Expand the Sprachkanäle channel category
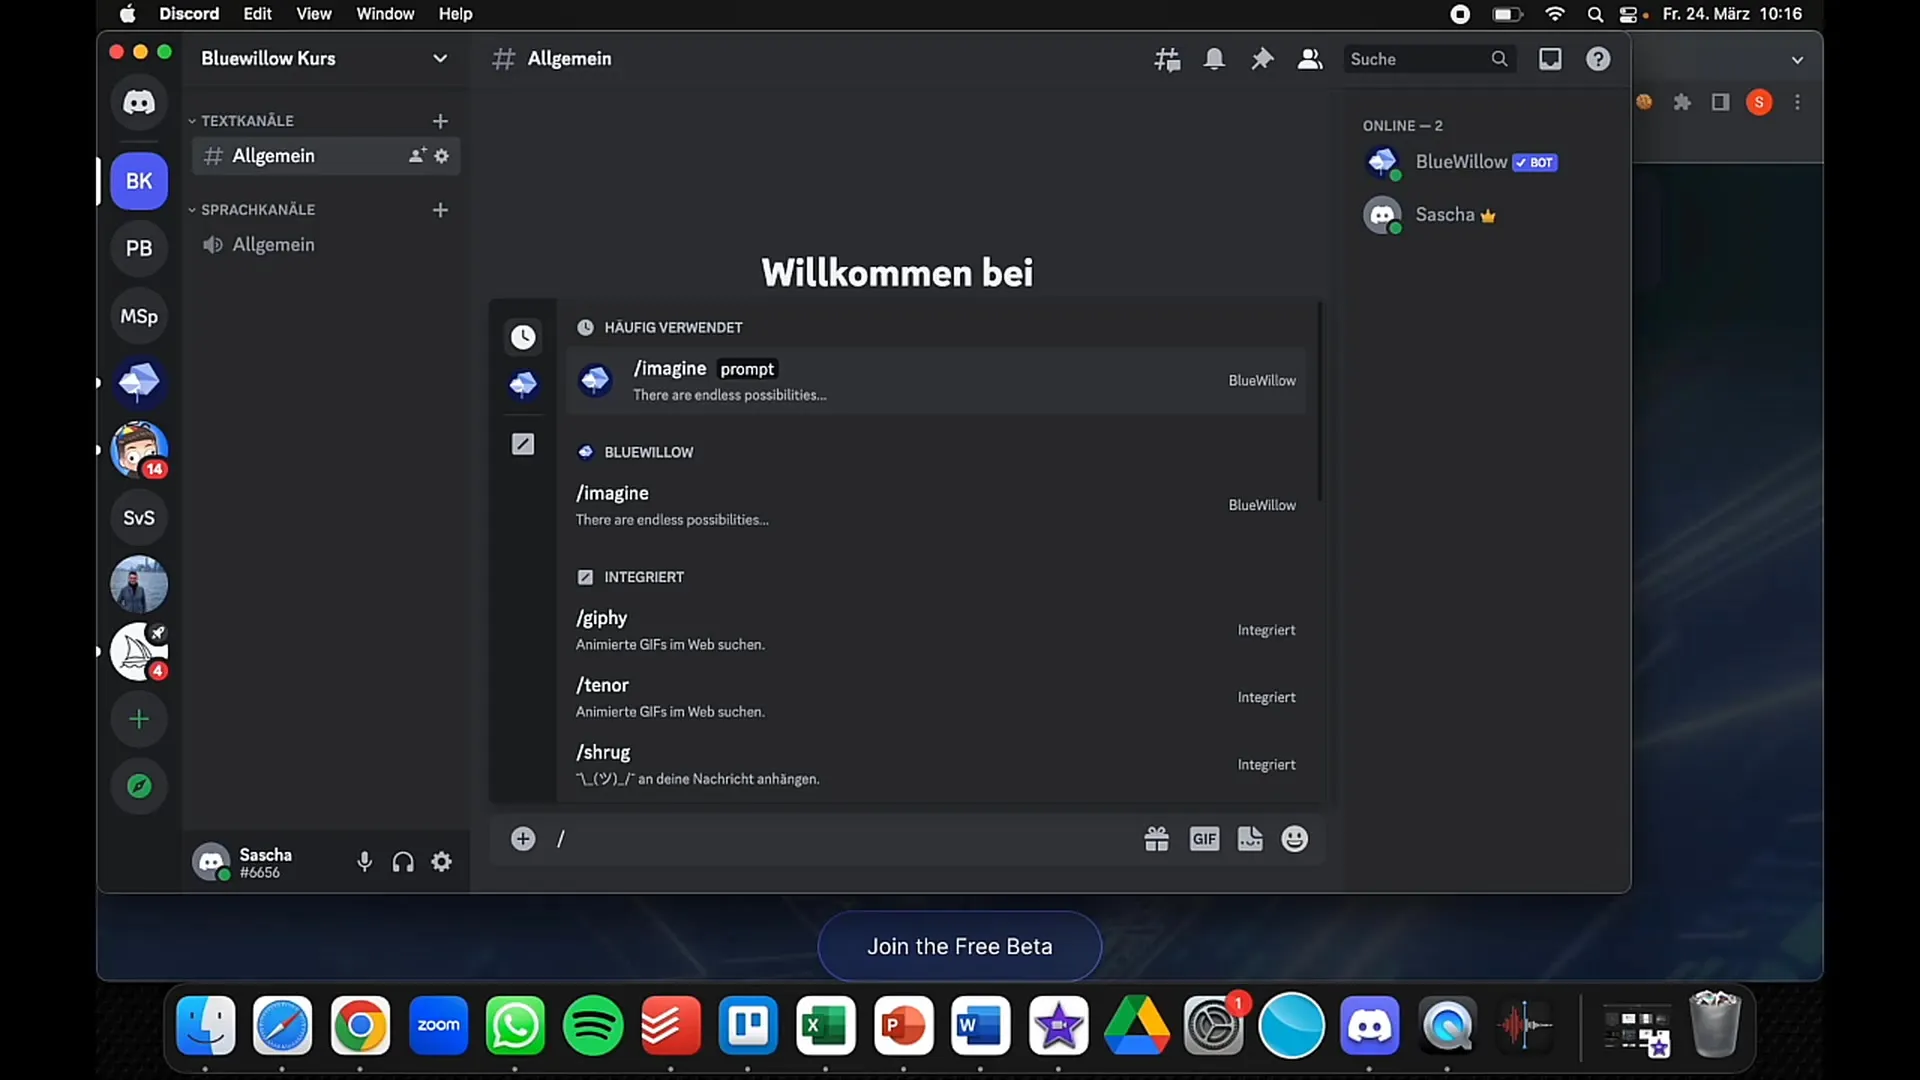1920x1080 pixels. 191,208
